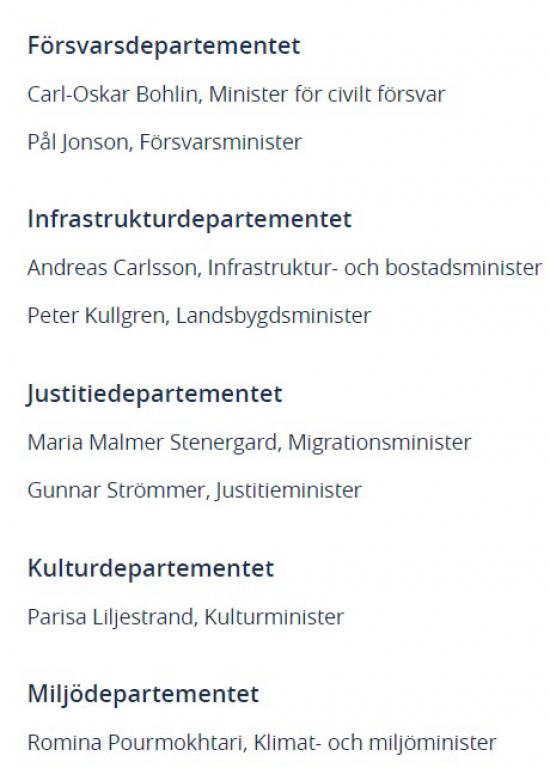Click Maria Malmer Stenergard, Migrationsminister
This screenshot has width=550, height=768.
(249, 442)
